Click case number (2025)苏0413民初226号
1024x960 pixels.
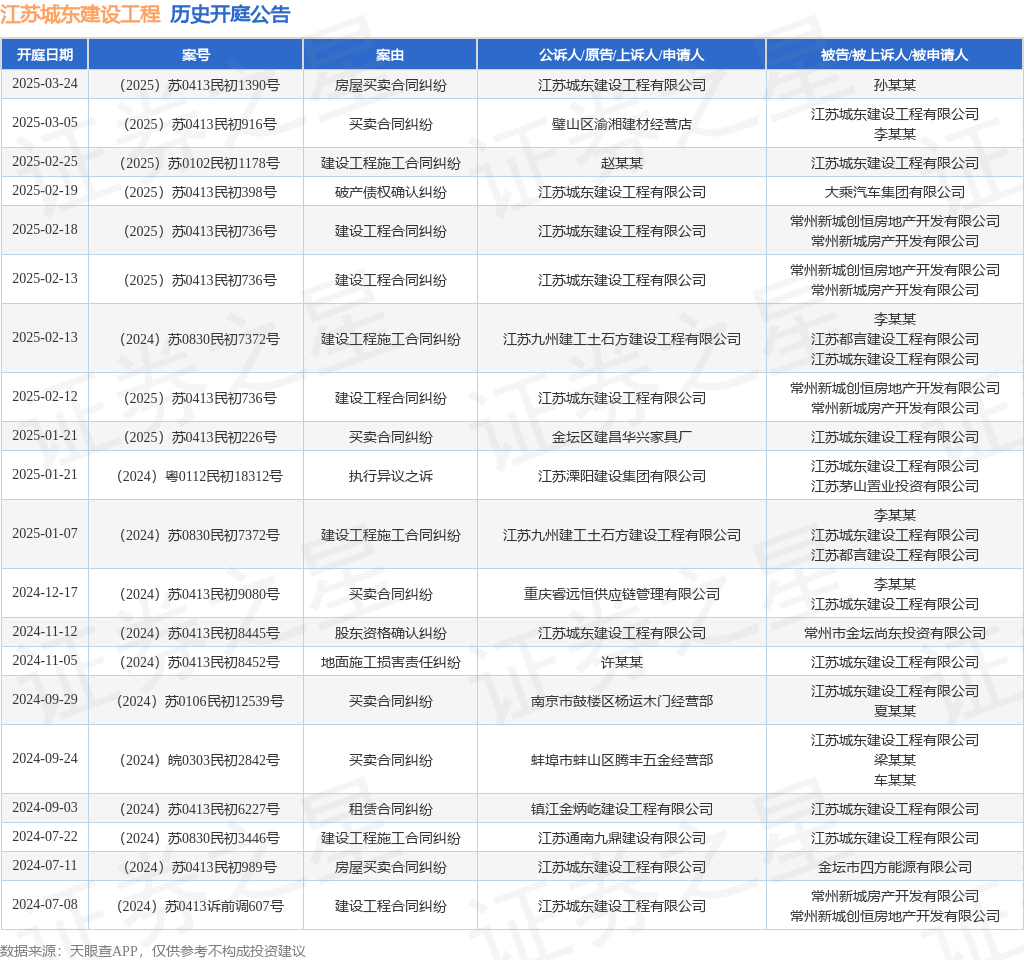point(199,438)
